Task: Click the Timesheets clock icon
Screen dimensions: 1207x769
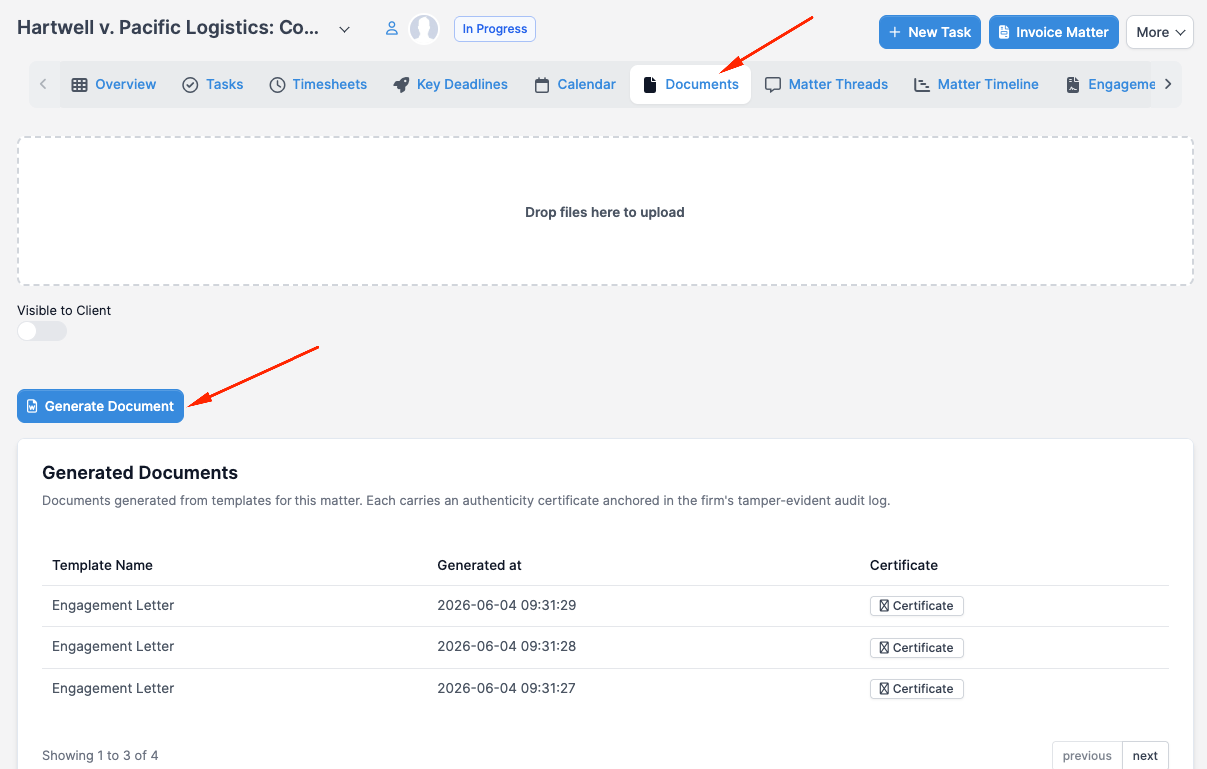Action: [277, 85]
